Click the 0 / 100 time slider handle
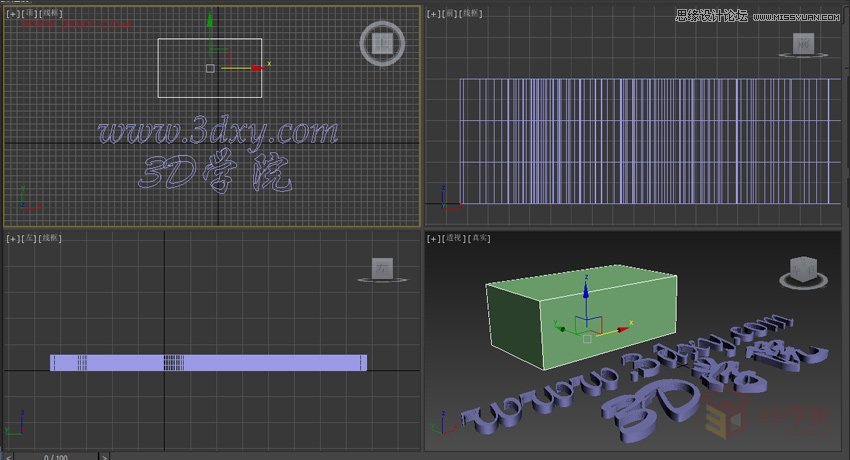850x460 pixels. click(x=56, y=457)
